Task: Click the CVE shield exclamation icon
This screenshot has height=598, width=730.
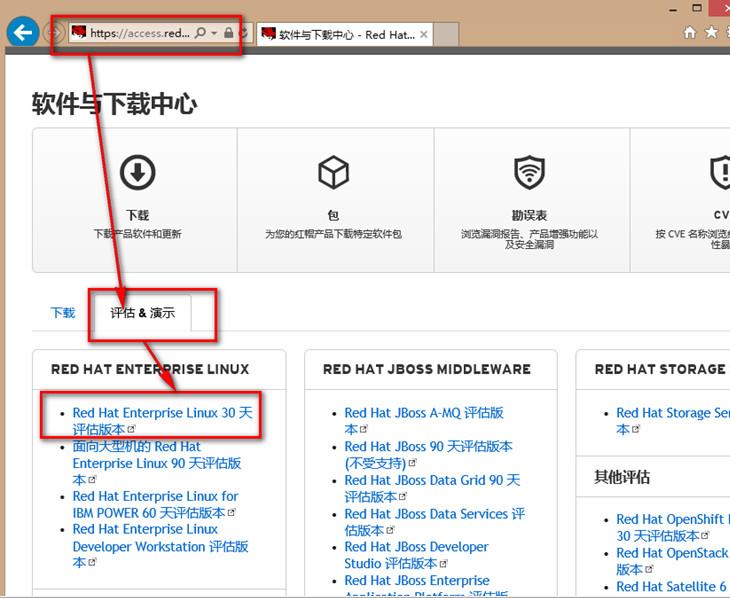Action: click(721, 172)
